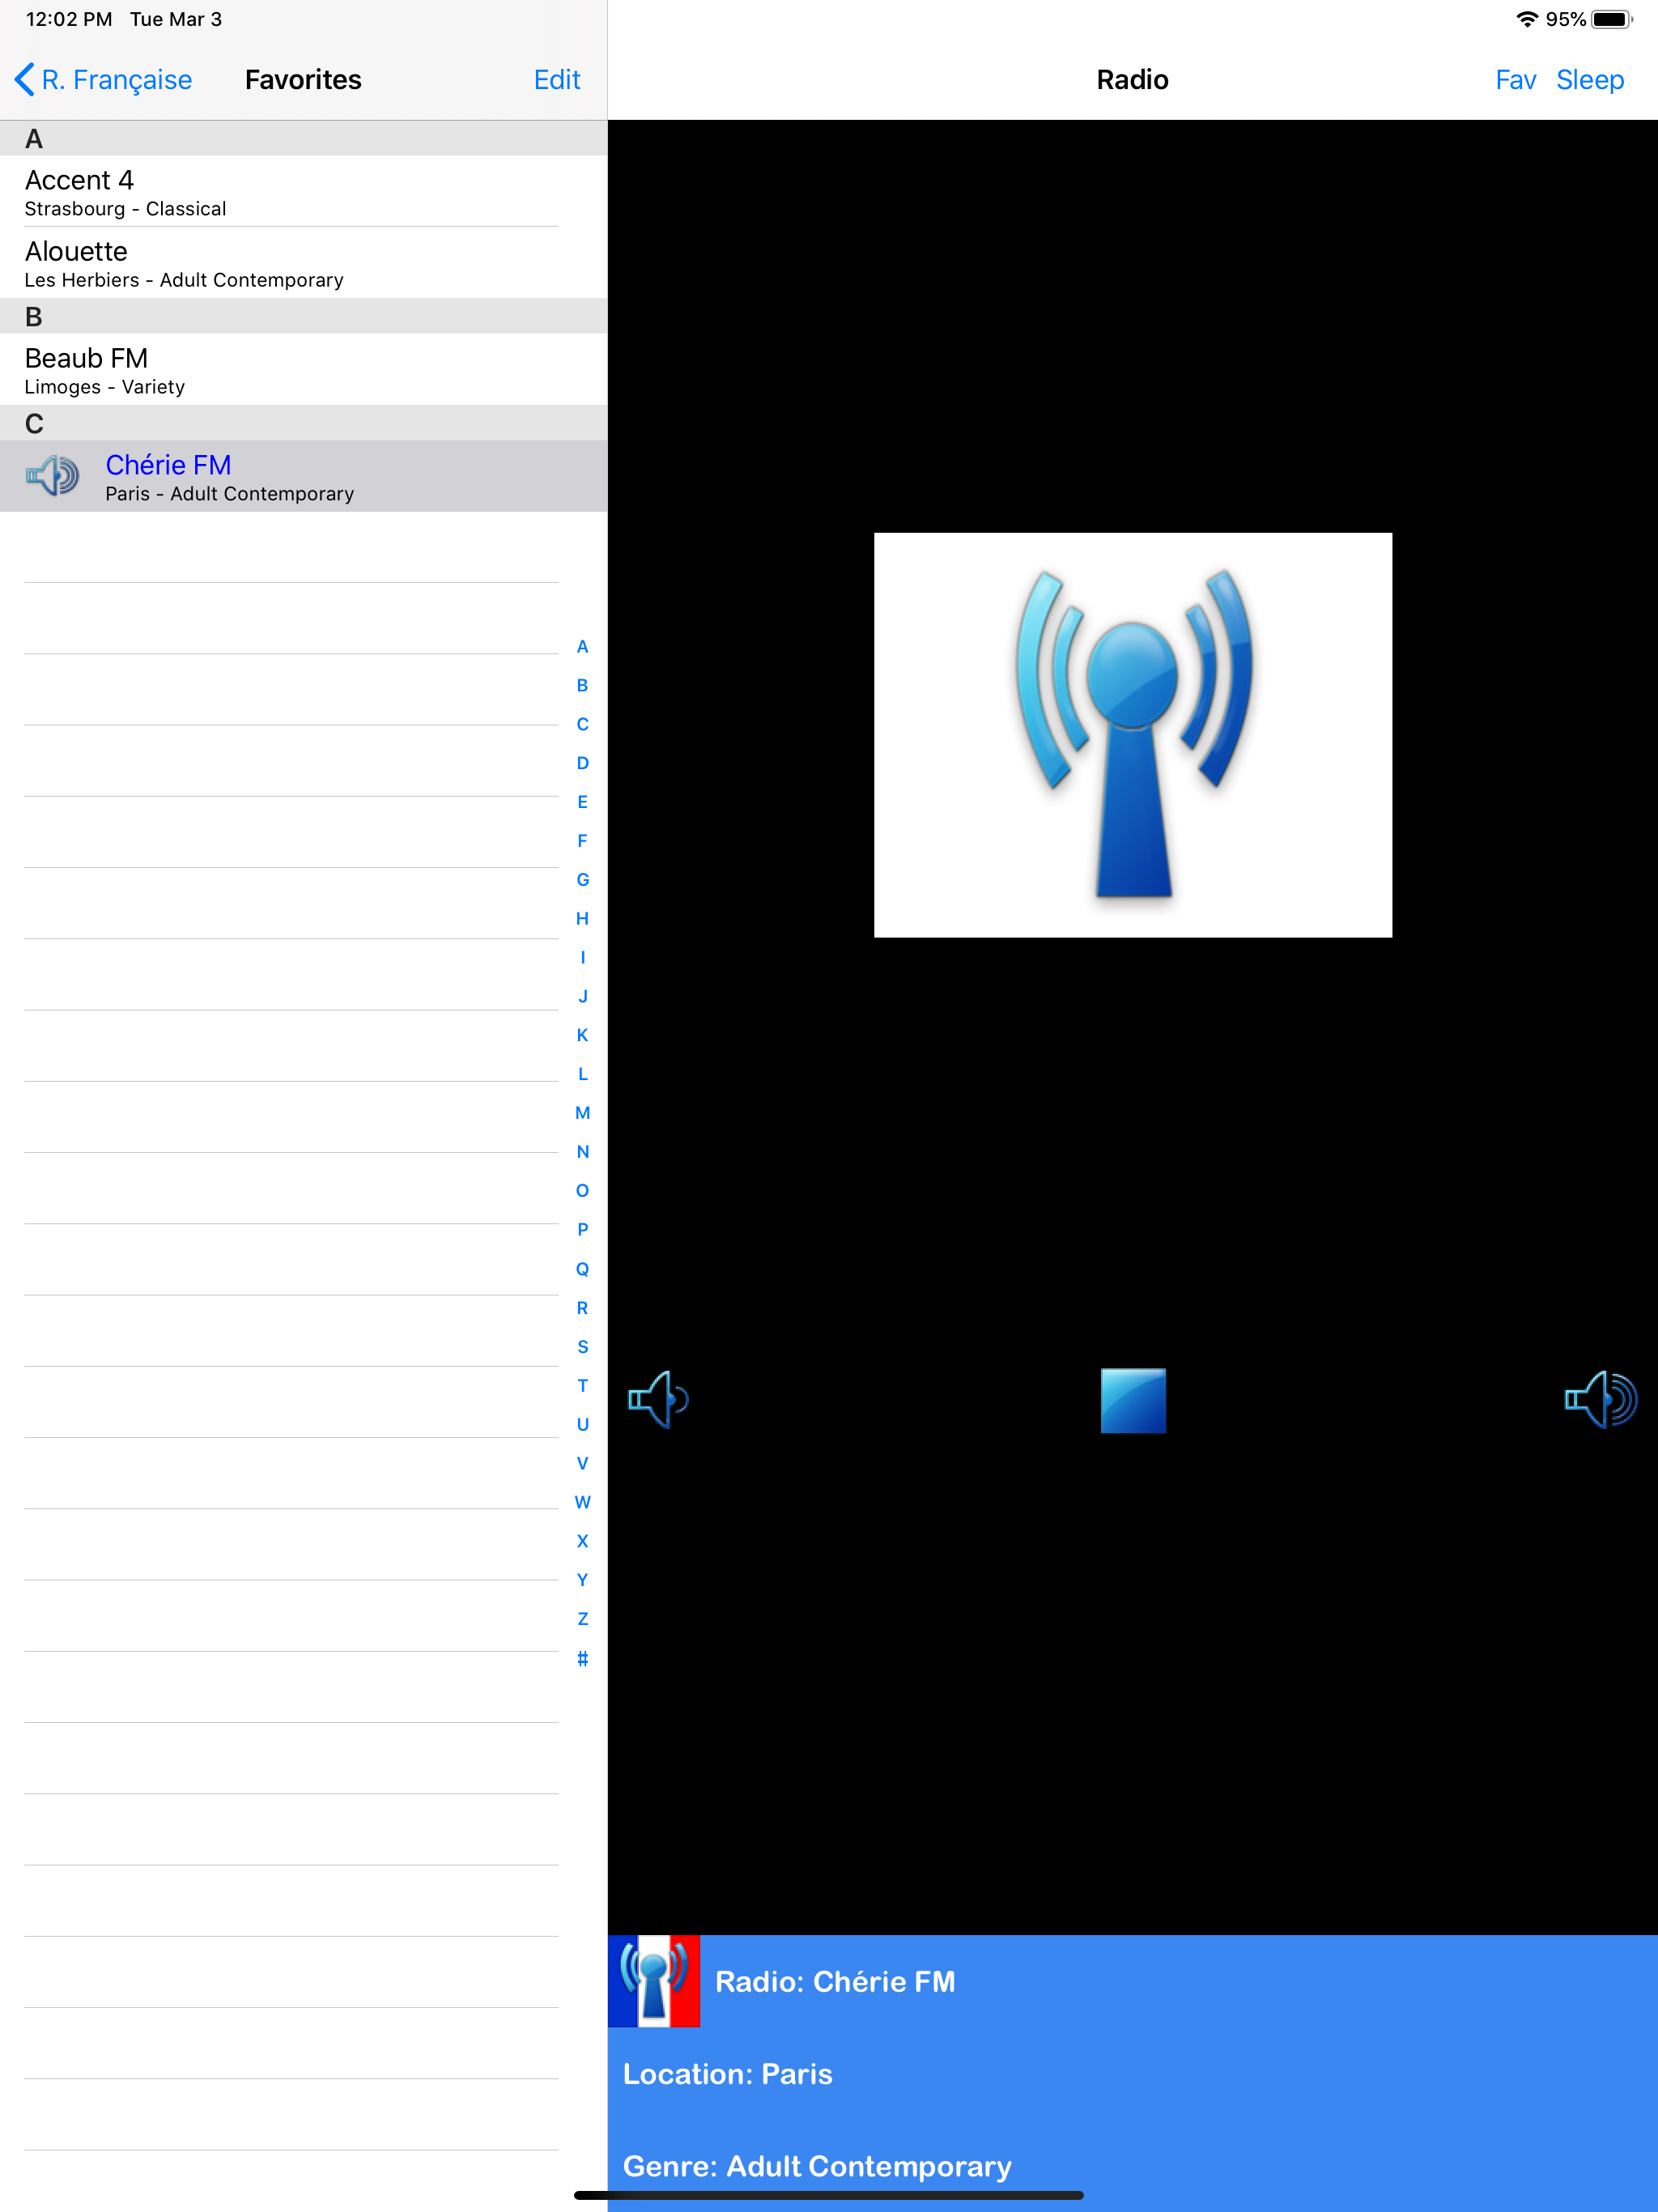Jump to index letter Y
The width and height of the screenshot is (1658, 2212).
[583, 1580]
